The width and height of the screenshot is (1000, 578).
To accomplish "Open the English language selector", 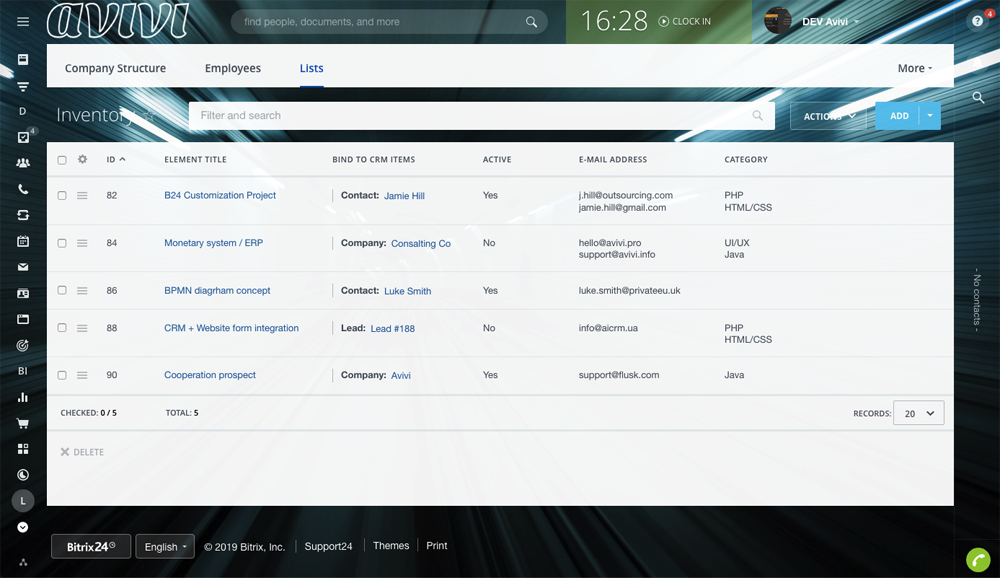I will pyautogui.click(x=165, y=547).
